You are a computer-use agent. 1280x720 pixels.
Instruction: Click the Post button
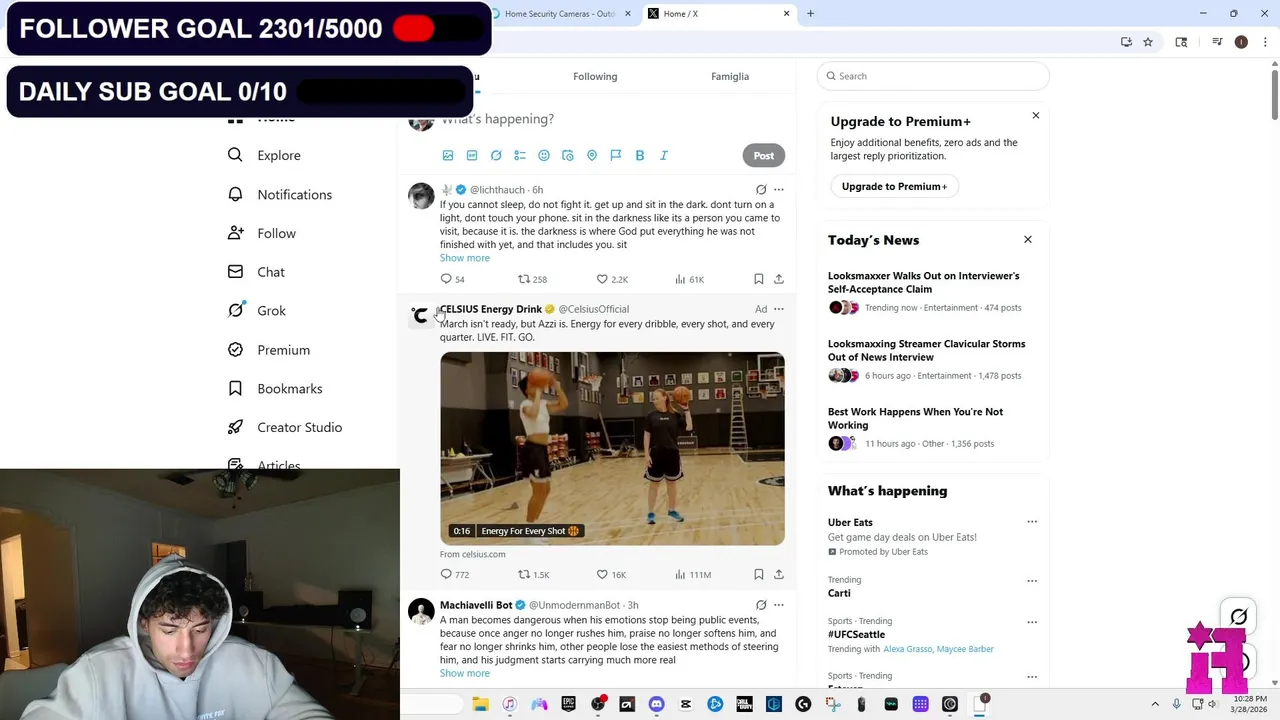764,155
